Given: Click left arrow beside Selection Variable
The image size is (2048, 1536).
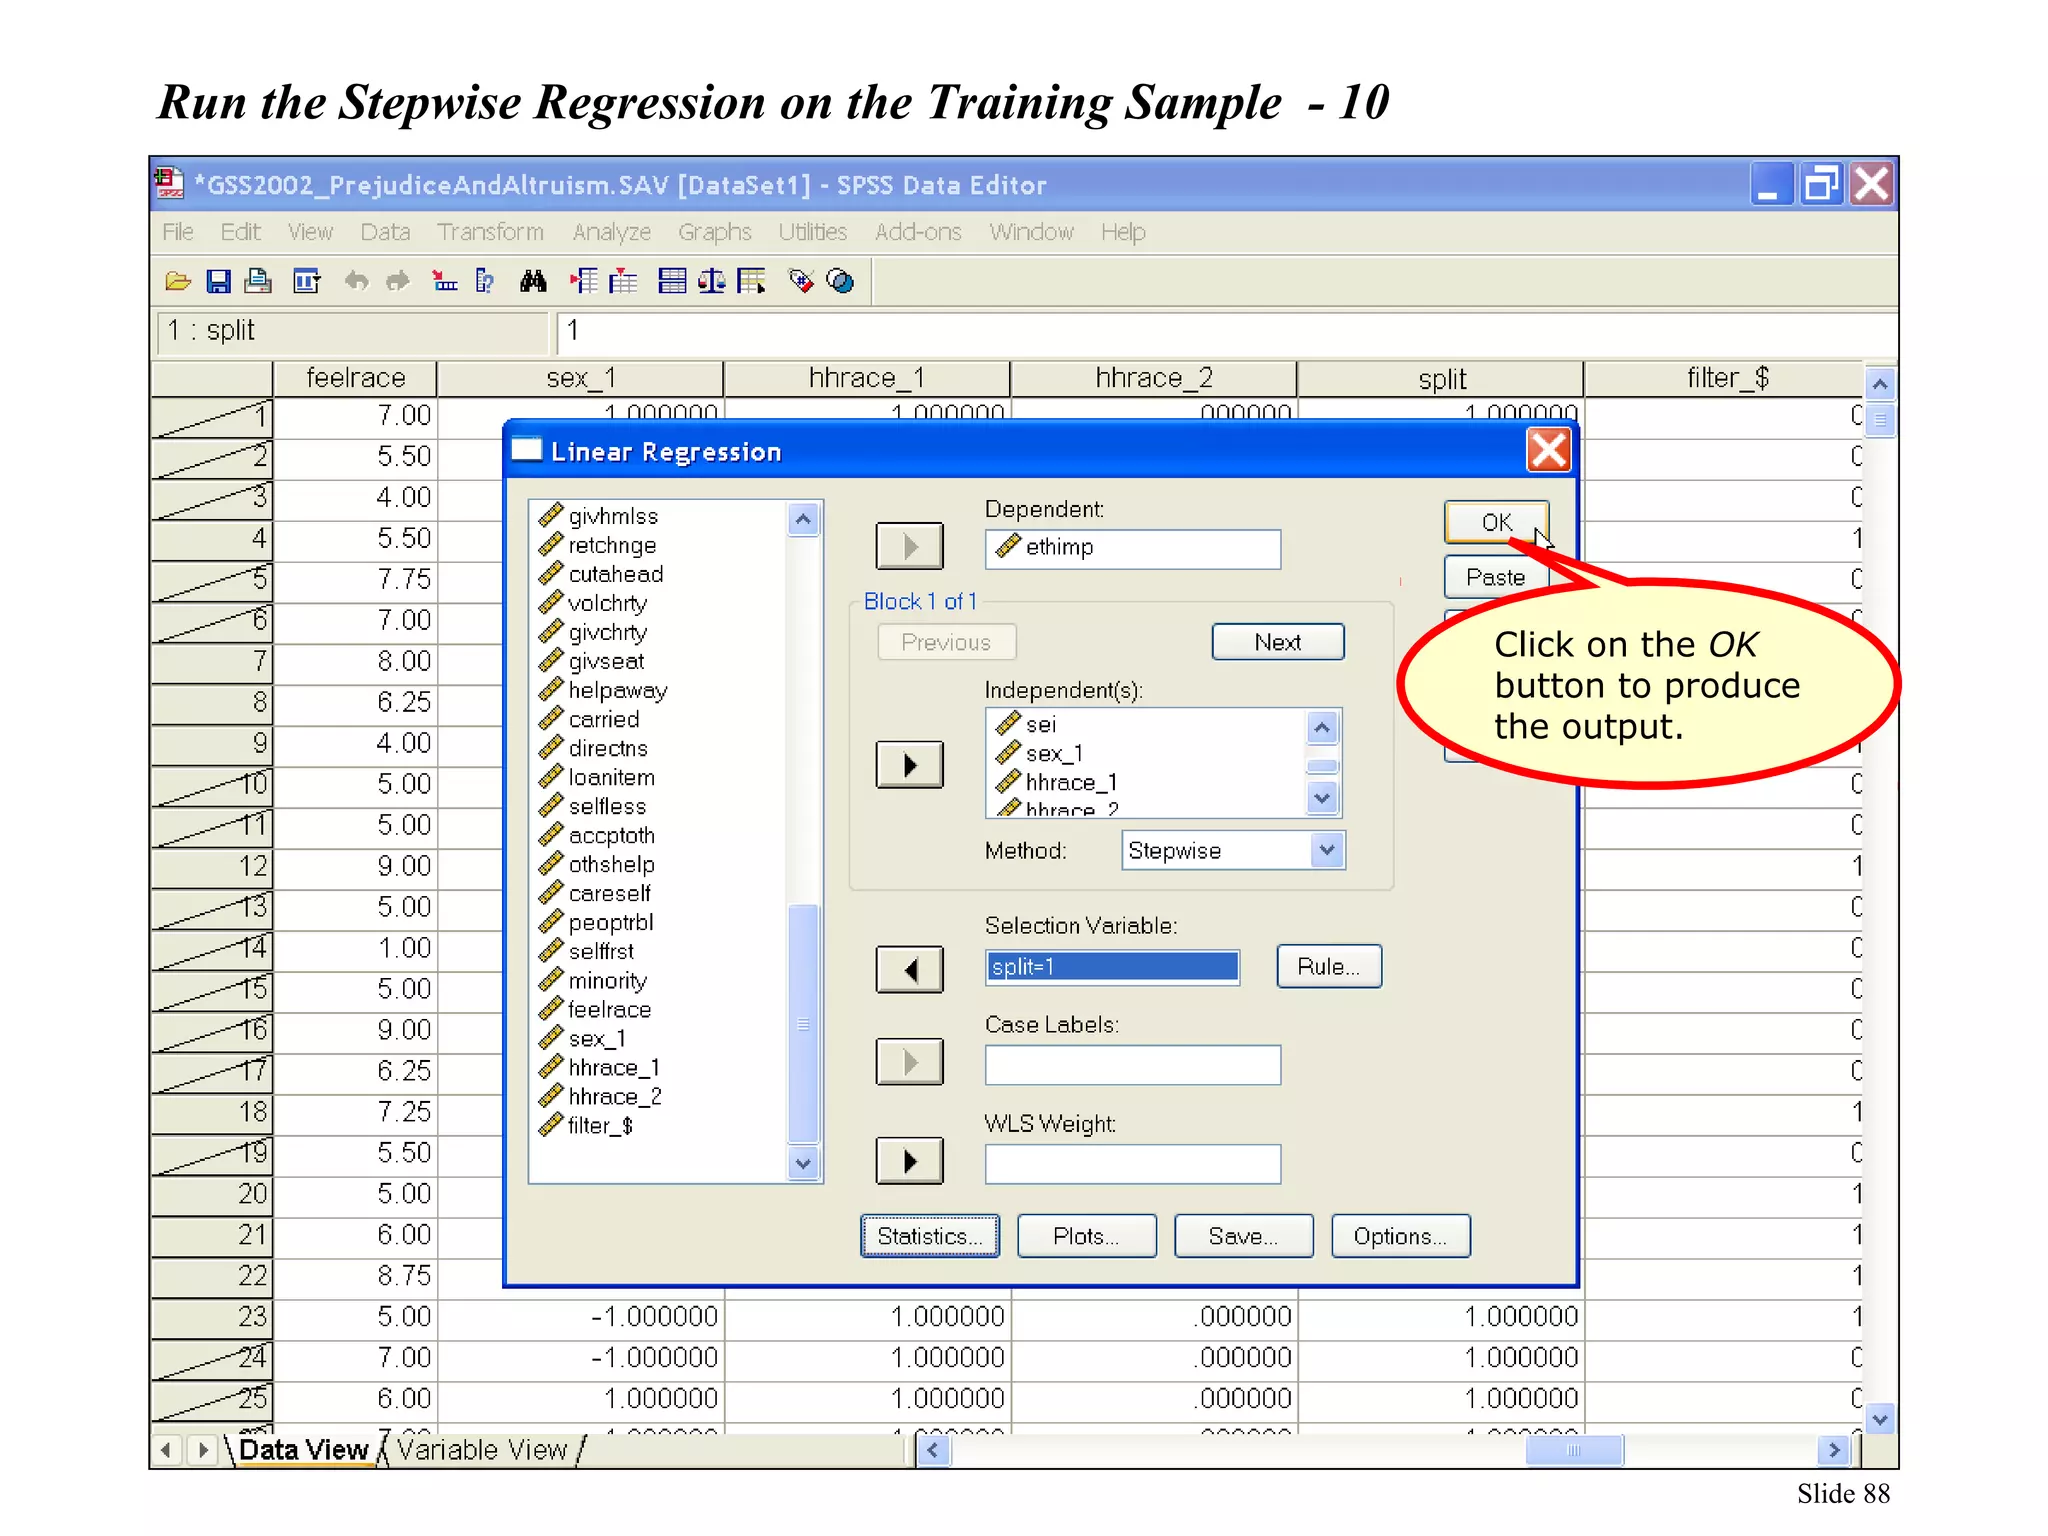Looking at the screenshot, I should click(909, 969).
